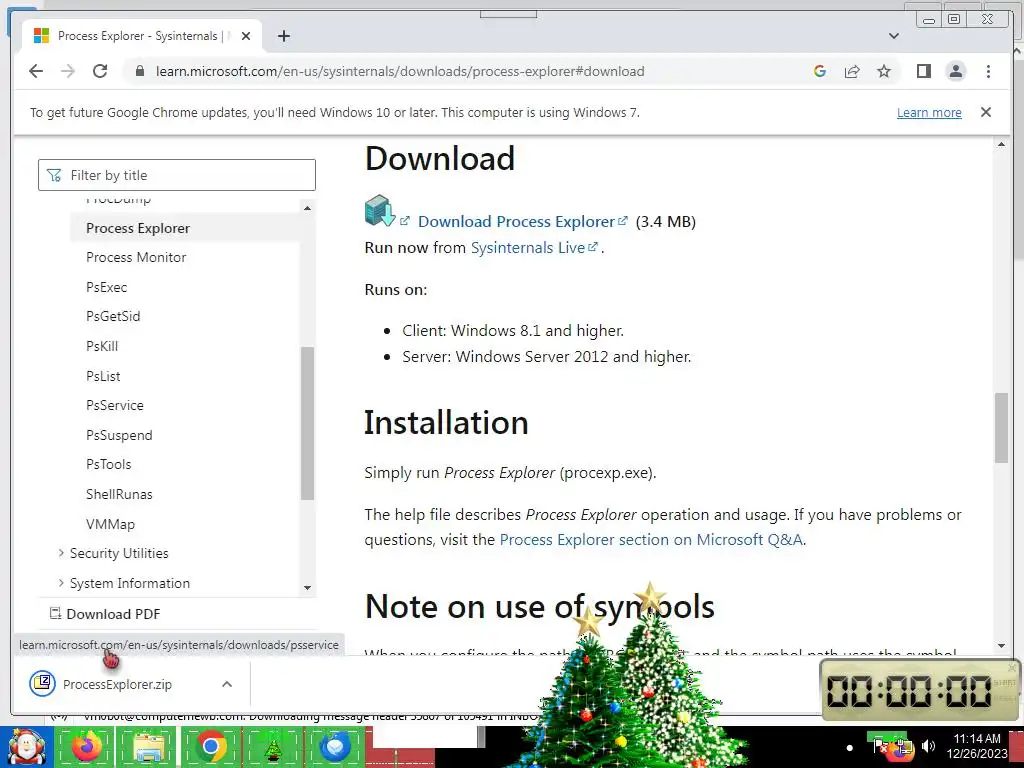Click the grayed forward navigation arrow
This screenshot has width=1024, height=768.
68,71
